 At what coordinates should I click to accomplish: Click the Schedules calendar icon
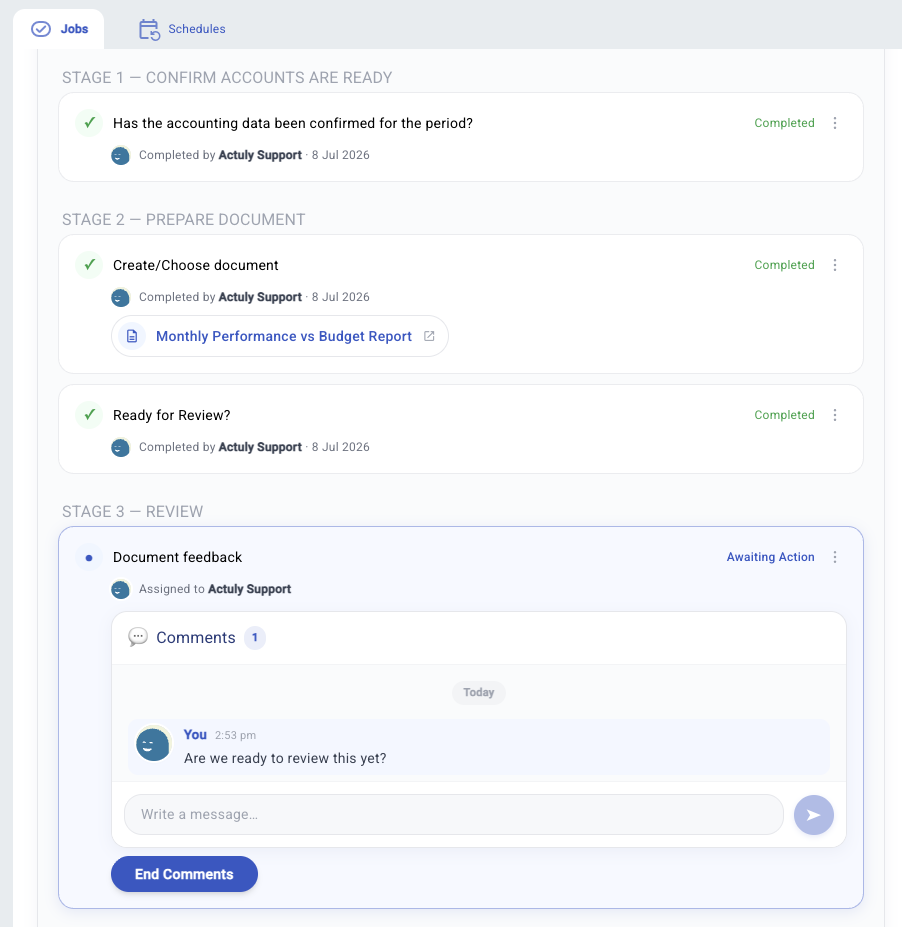click(149, 30)
